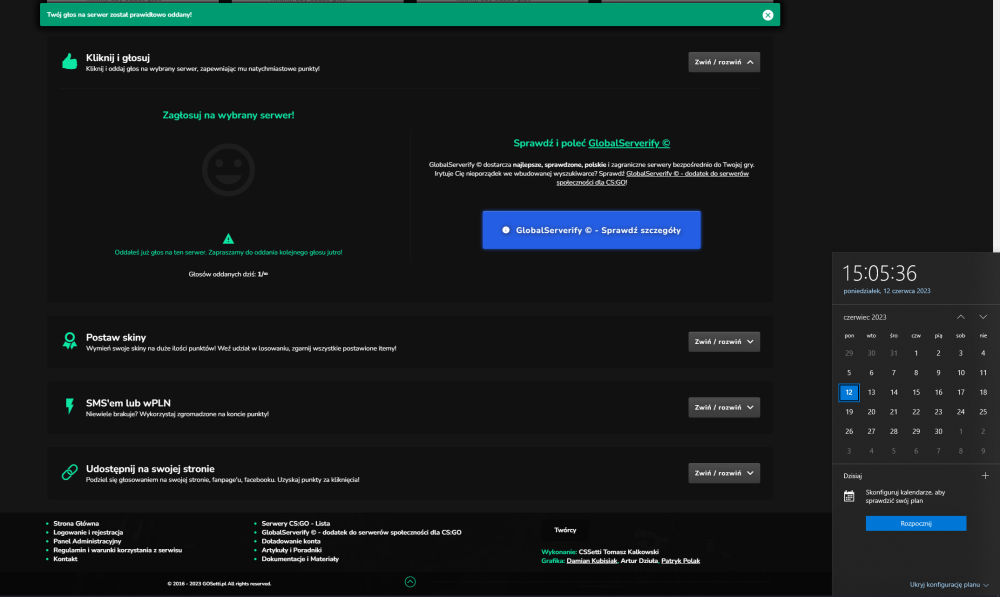1000x597 pixels.
Task: Select June 30 in the calendar
Action: coord(938,432)
